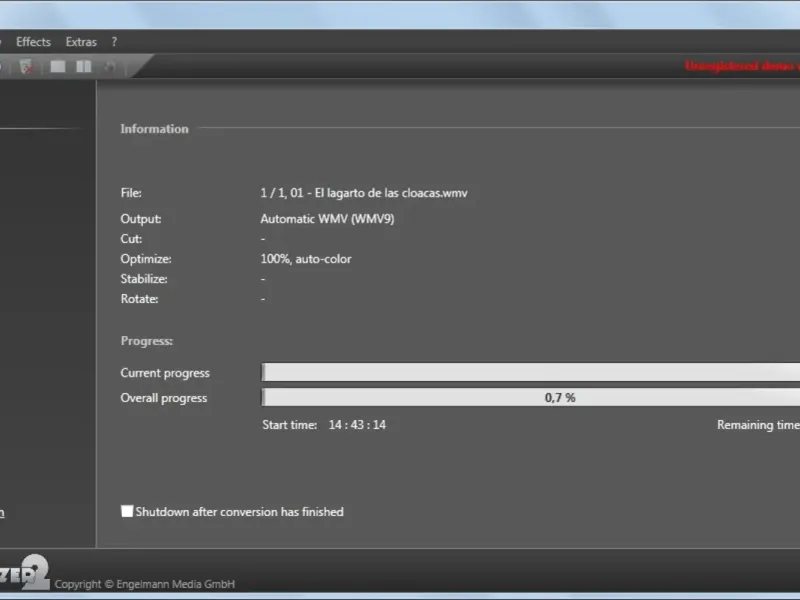
Task: Click the output value Automatic WMV (WMV9)
Action: tap(327, 219)
